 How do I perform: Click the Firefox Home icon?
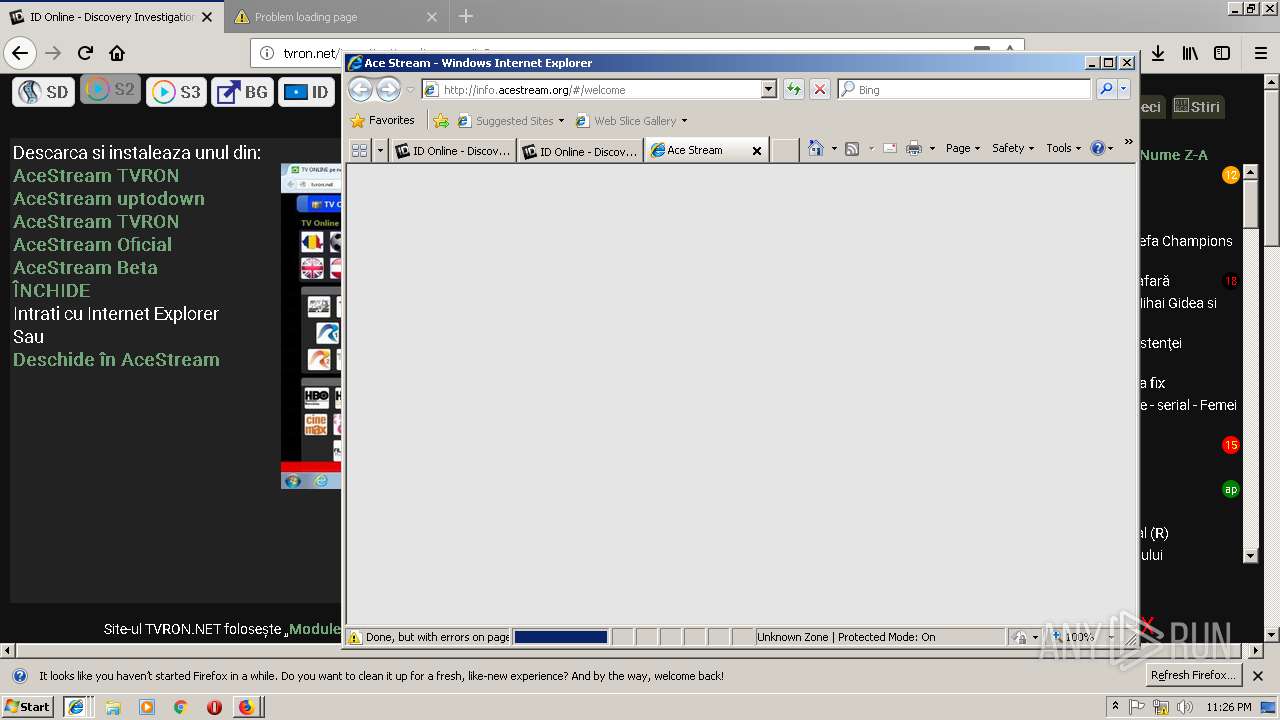[x=117, y=53]
